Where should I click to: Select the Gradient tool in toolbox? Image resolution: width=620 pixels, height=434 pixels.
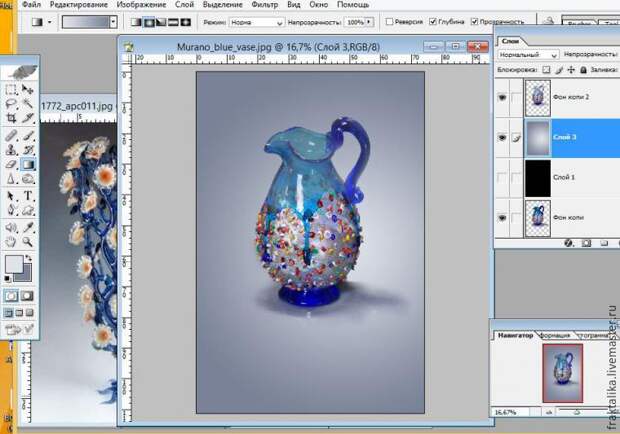(x=27, y=164)
